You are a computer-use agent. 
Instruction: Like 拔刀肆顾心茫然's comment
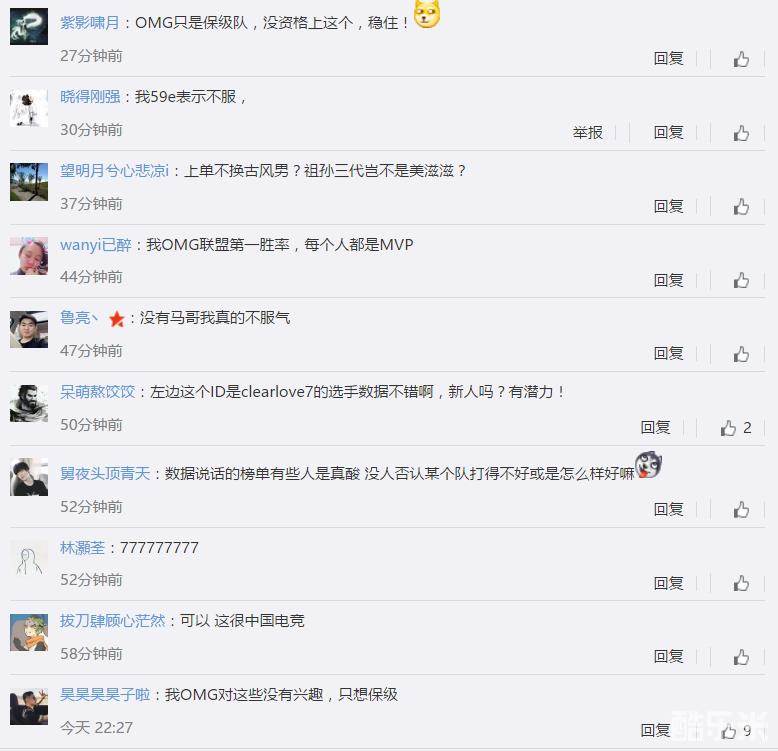coord(741,657)
